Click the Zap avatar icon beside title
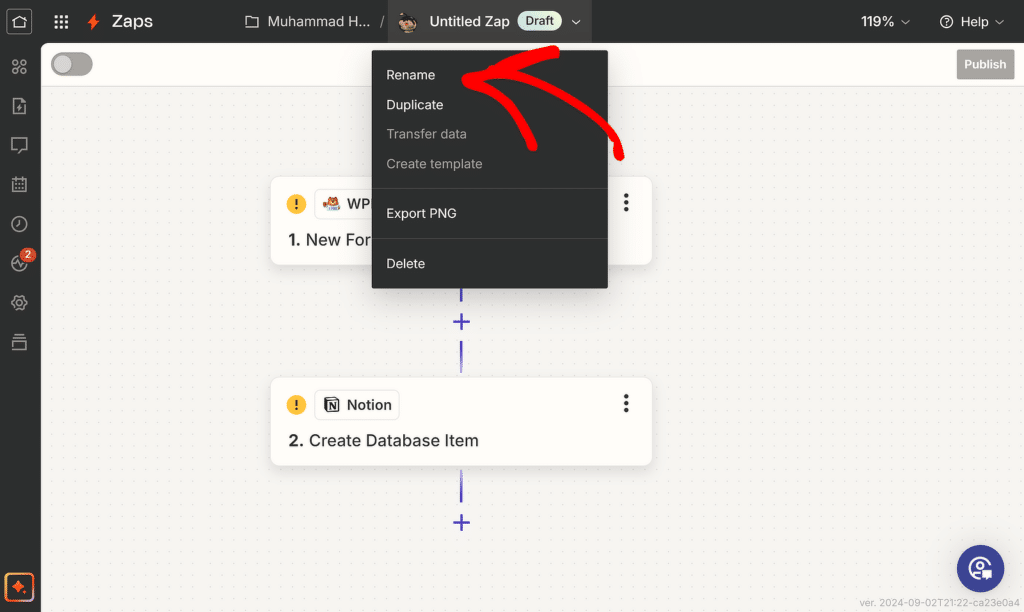Viewport: 1024px width, 612px height. 408,22
